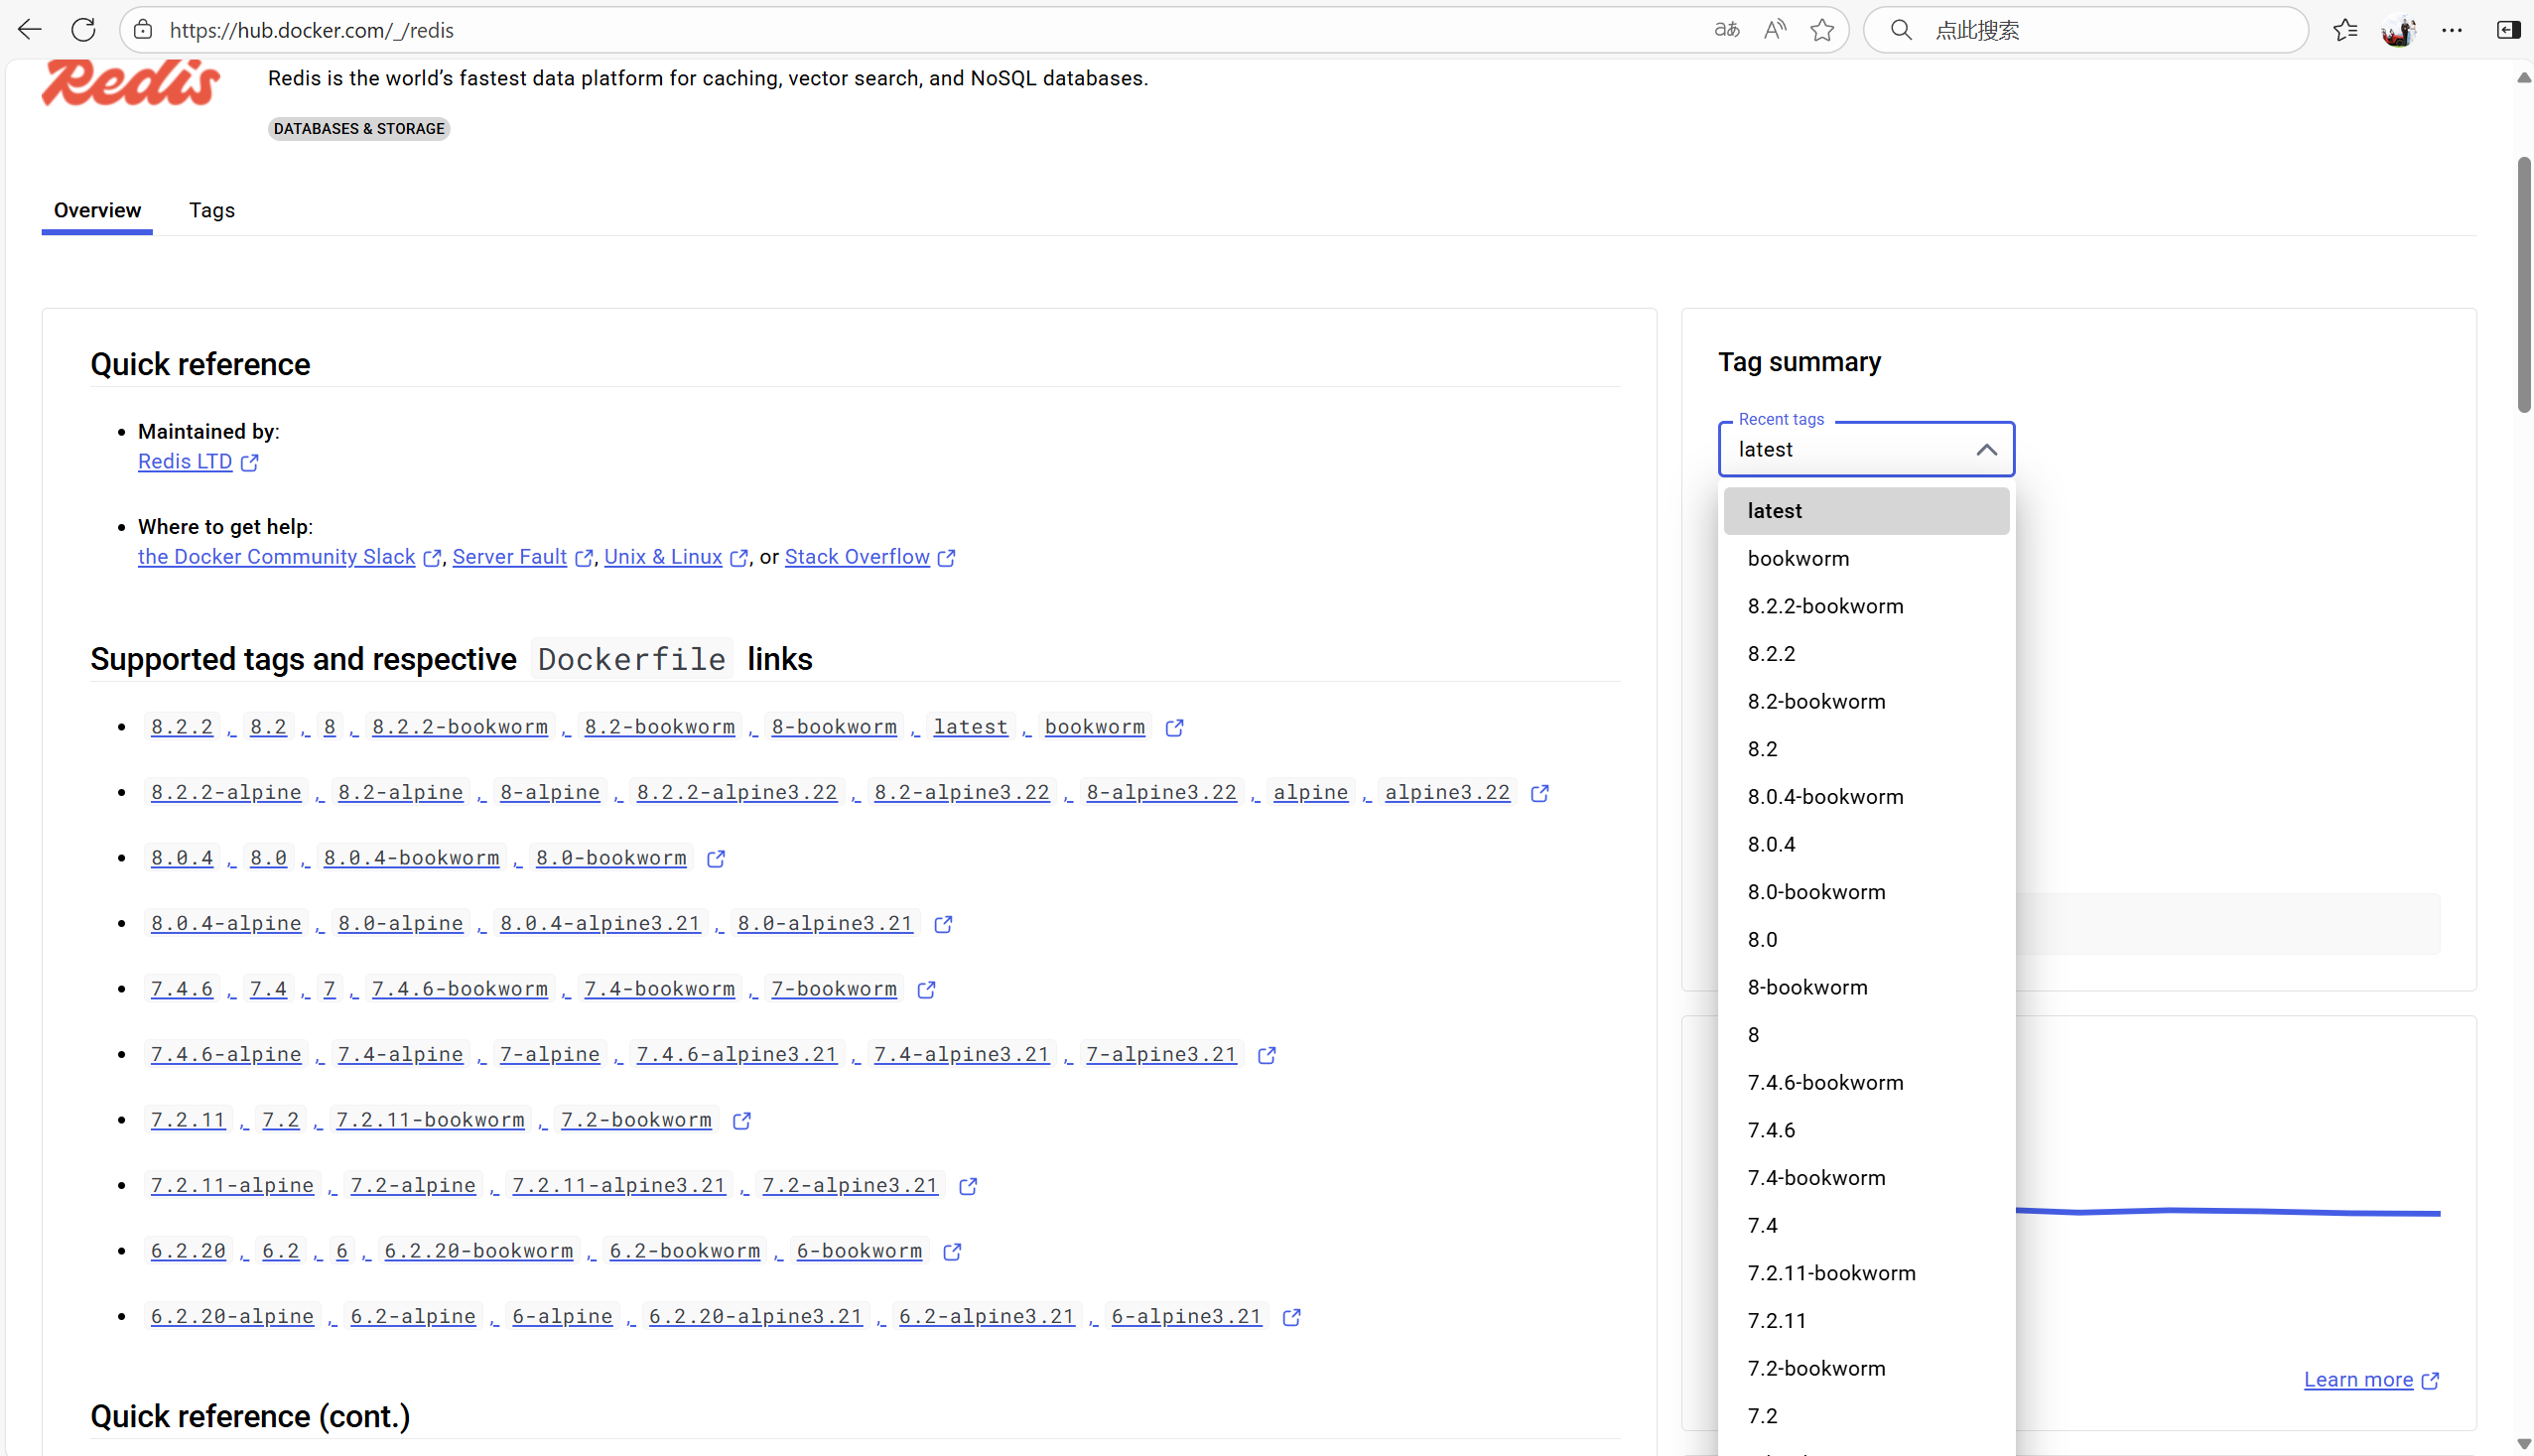This screenshot has height=1456, width=2534.
Task: Click the read aloud icon
Action: [1774, 30]
